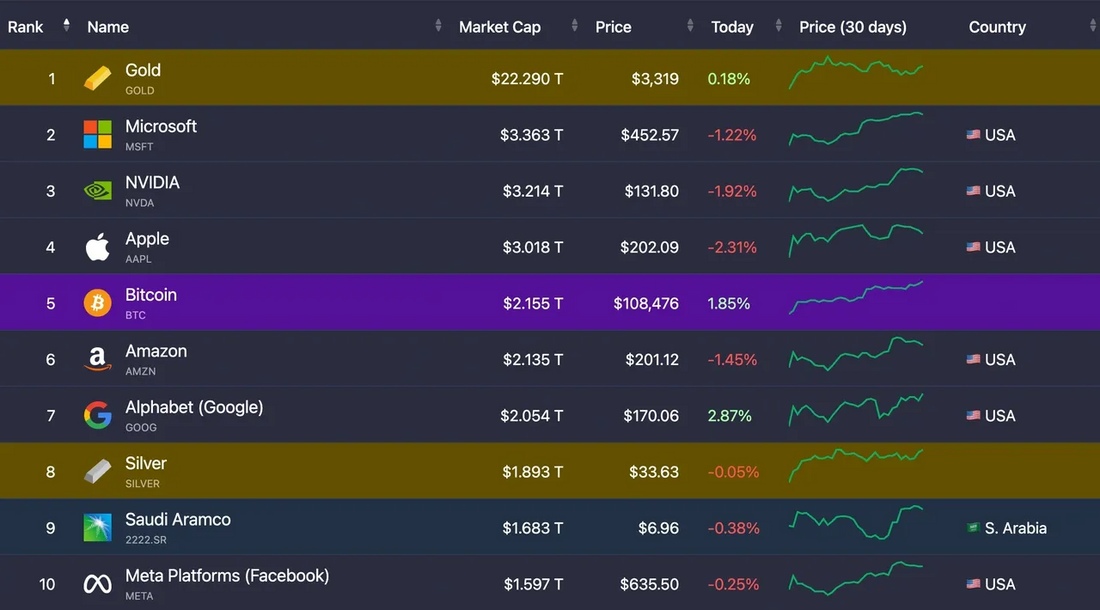Click the USA flag in Meta row
Viewport: 1100px width, 610px height.
point(973,583)
